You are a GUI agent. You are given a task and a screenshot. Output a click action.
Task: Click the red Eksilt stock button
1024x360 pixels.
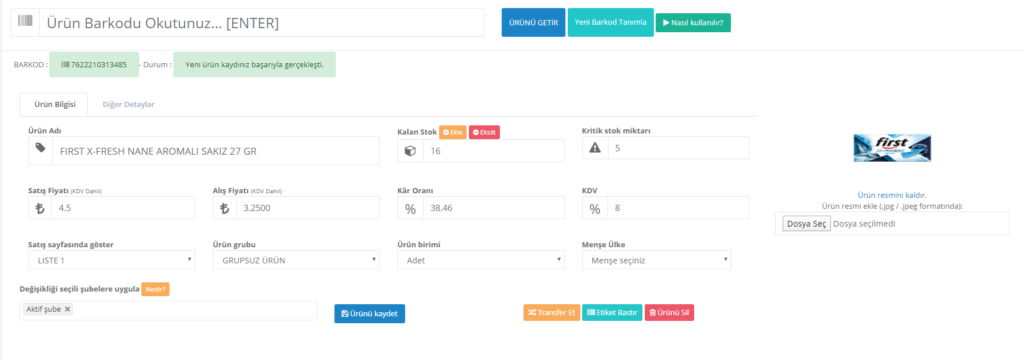(484, 132)
